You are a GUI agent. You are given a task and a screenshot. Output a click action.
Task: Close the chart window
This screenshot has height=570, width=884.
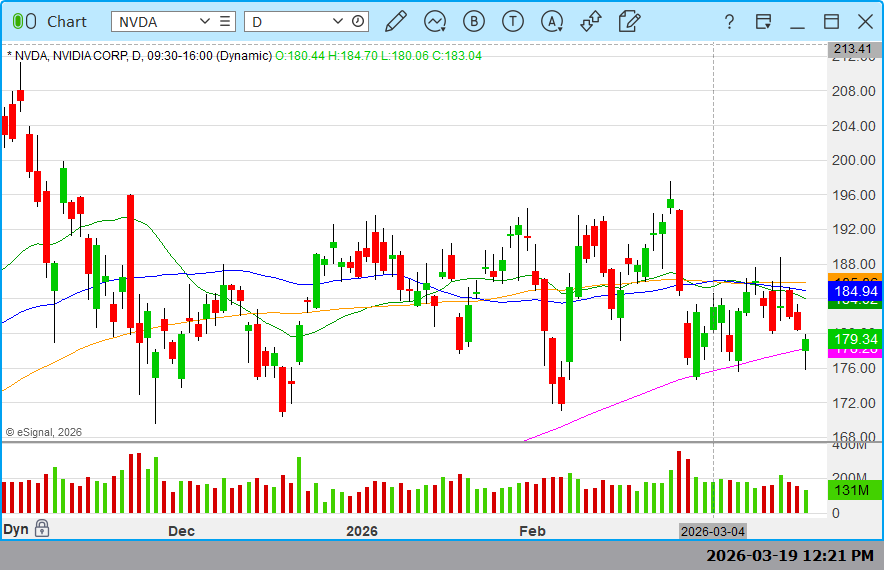[x=865, y=22]
